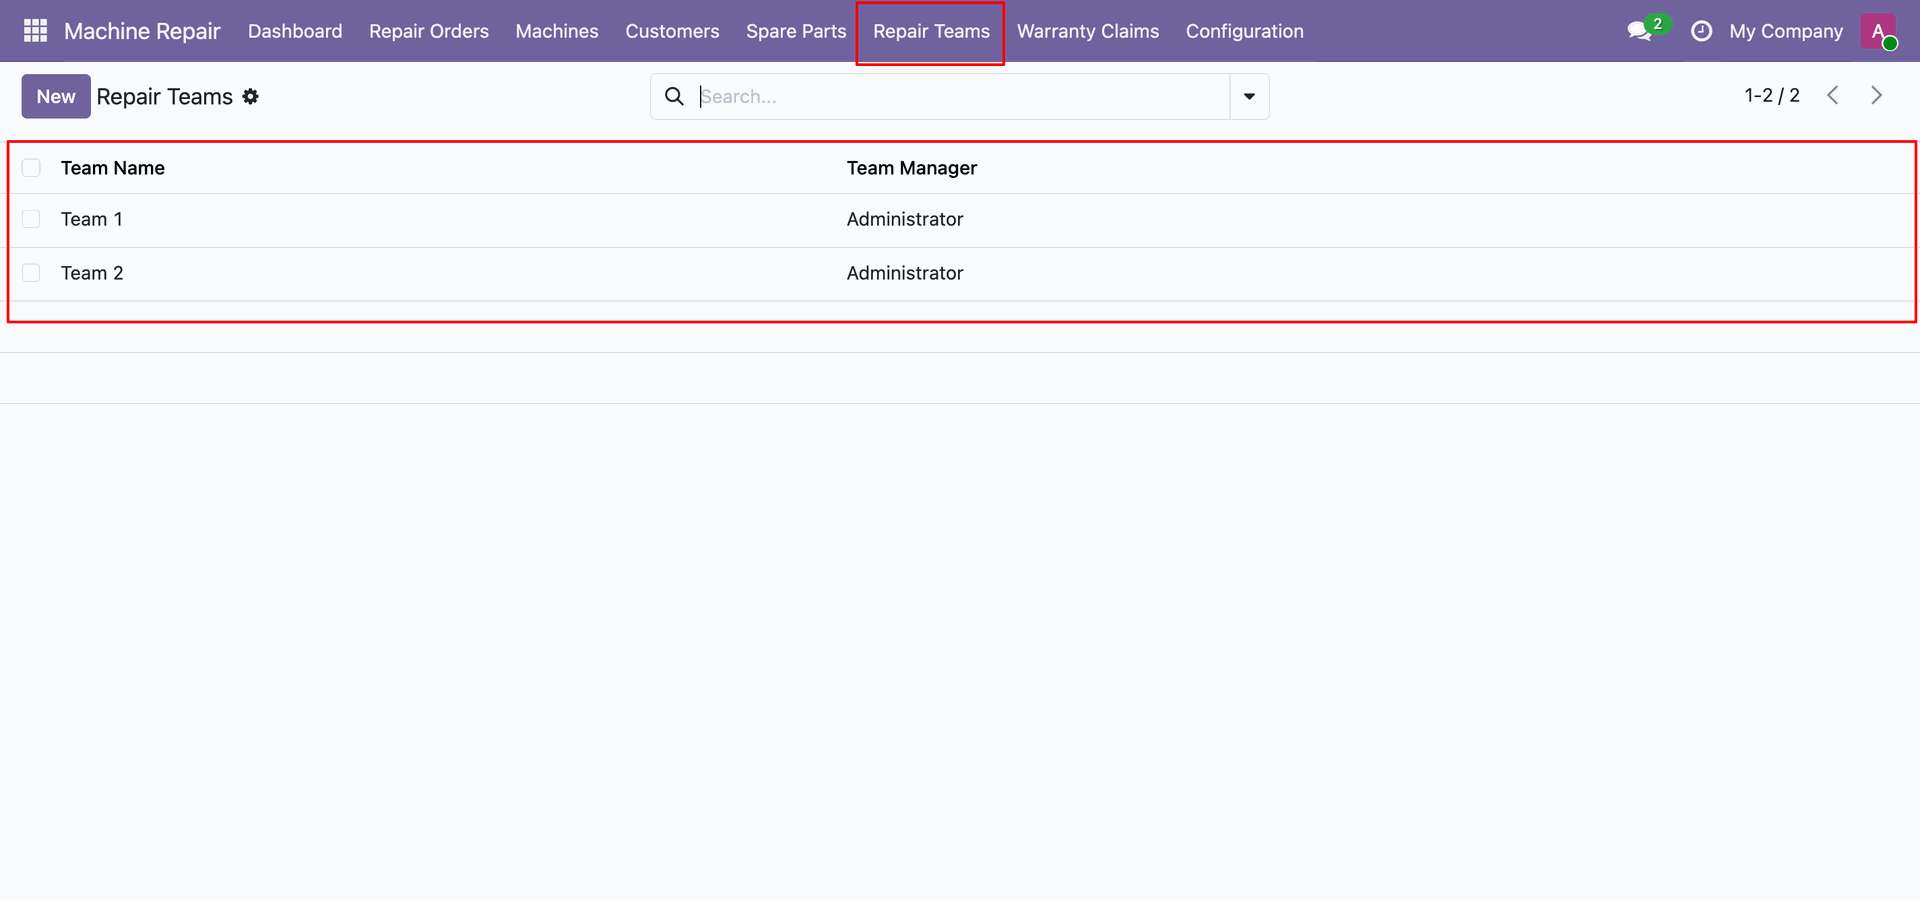The image size is (1920, 900).
Task: Click the Repair Teams breadcrumb title
Action: point(165,96)
